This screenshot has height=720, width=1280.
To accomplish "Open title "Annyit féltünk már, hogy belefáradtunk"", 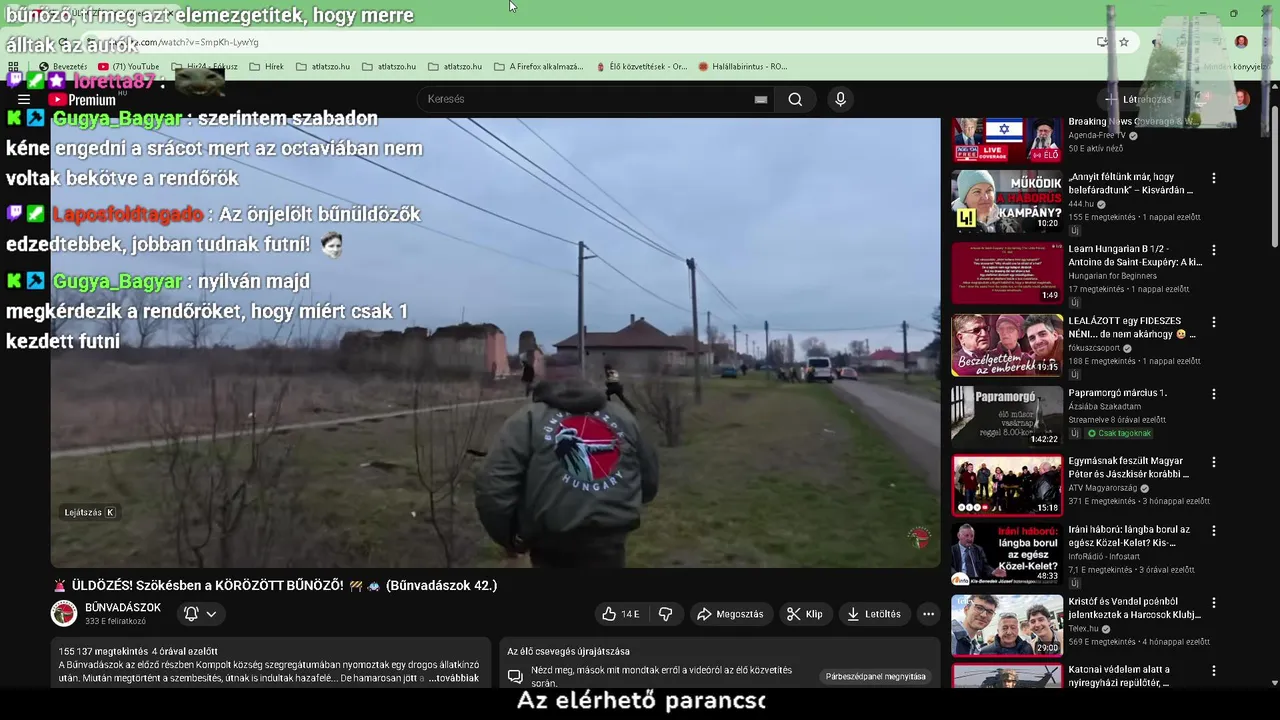I will [x=1130, y=183].
